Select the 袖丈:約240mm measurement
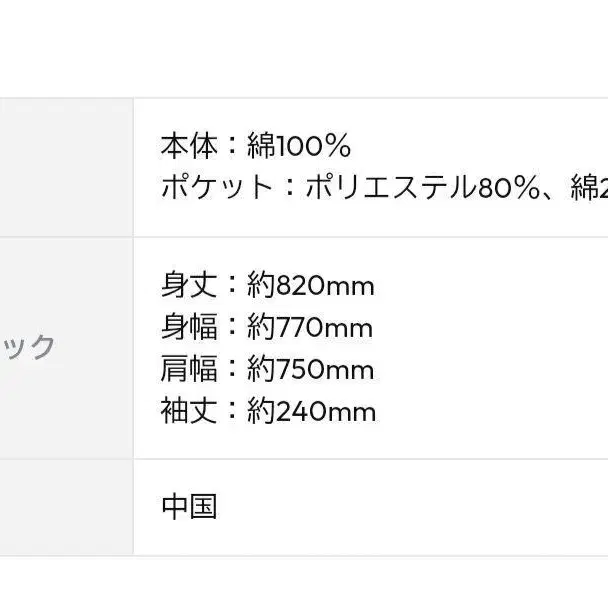The image size is (608, 608). point(268,411)
